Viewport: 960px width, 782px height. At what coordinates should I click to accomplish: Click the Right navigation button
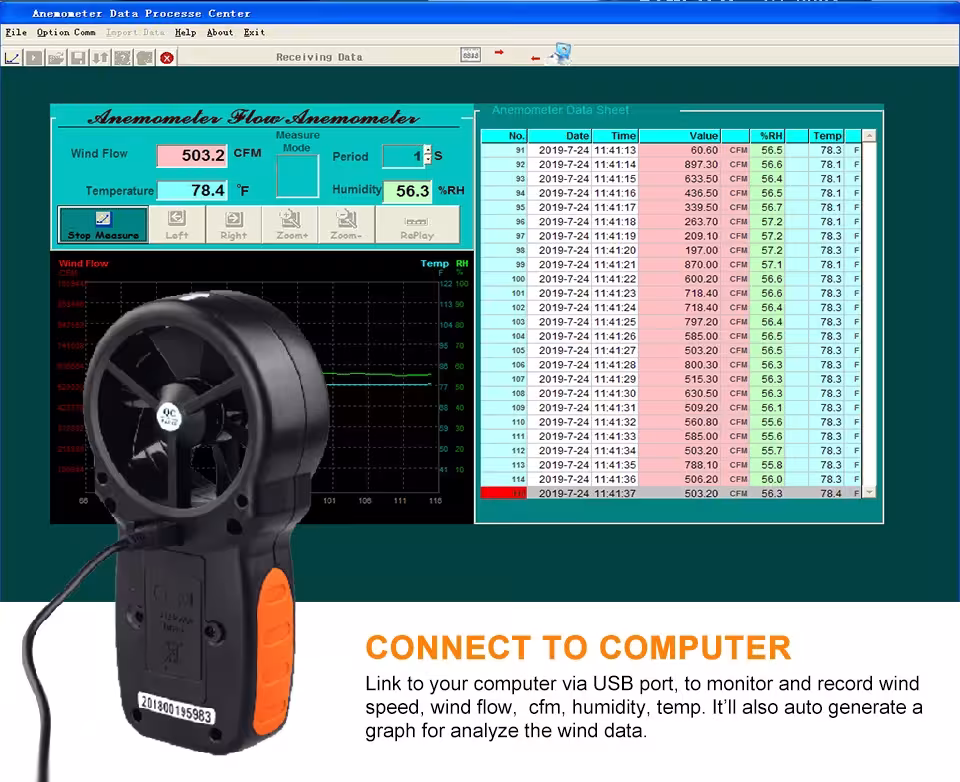[x=234, y=225]
